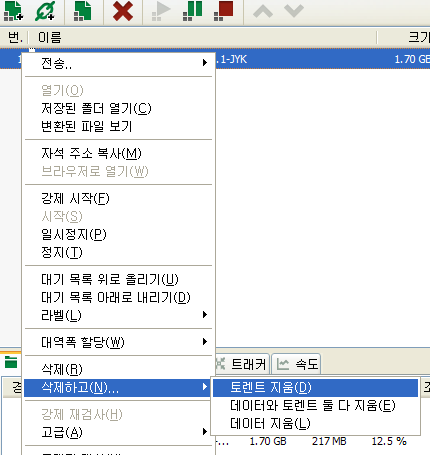Choose 데이터와 토렌트 둘 다 지움(E)

(x=315, y=405)
